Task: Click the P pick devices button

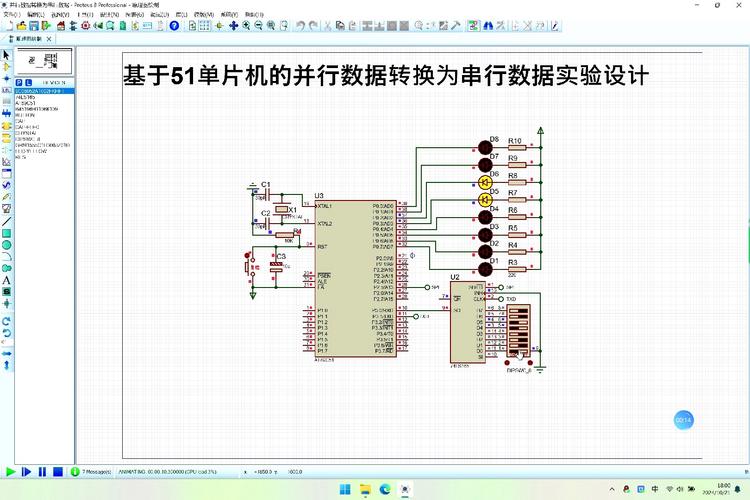Action: 19,83
